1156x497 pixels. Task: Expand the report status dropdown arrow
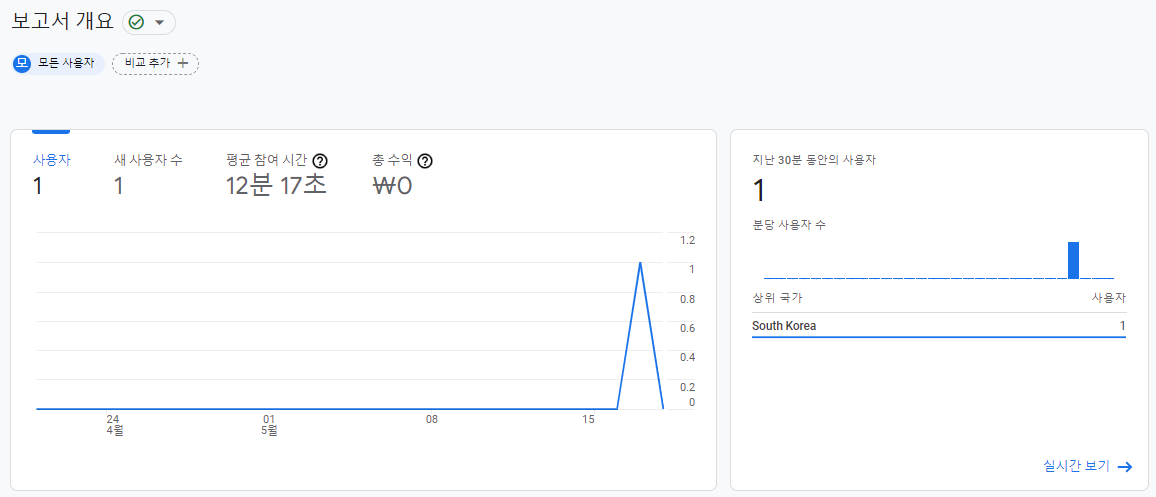point(159,23)
